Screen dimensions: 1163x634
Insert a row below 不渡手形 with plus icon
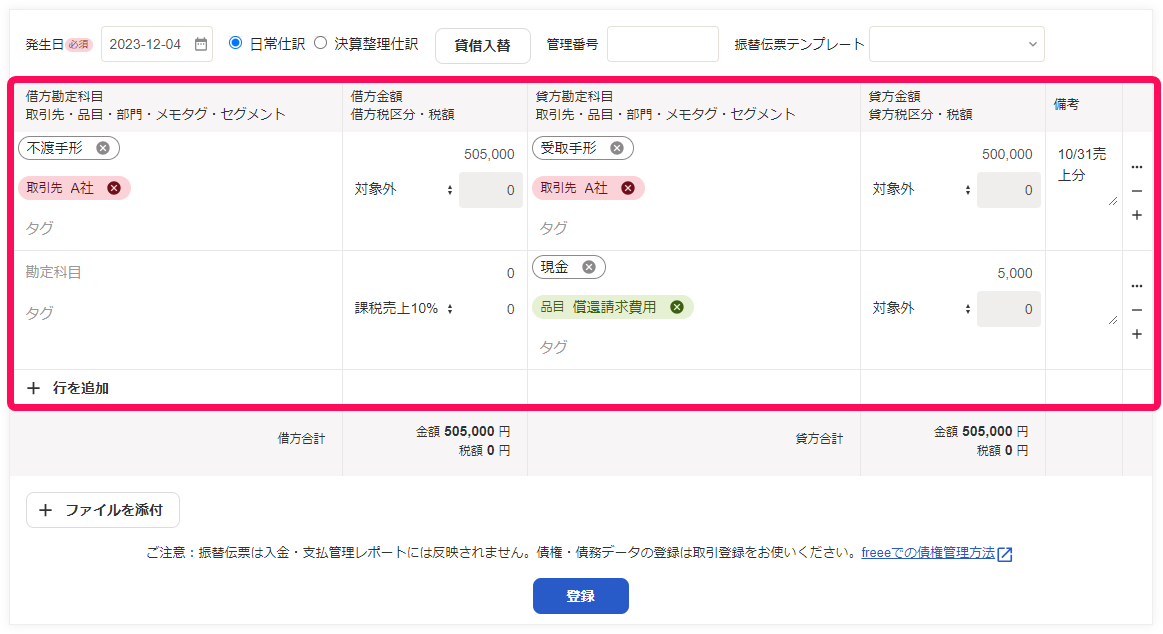1137,215
